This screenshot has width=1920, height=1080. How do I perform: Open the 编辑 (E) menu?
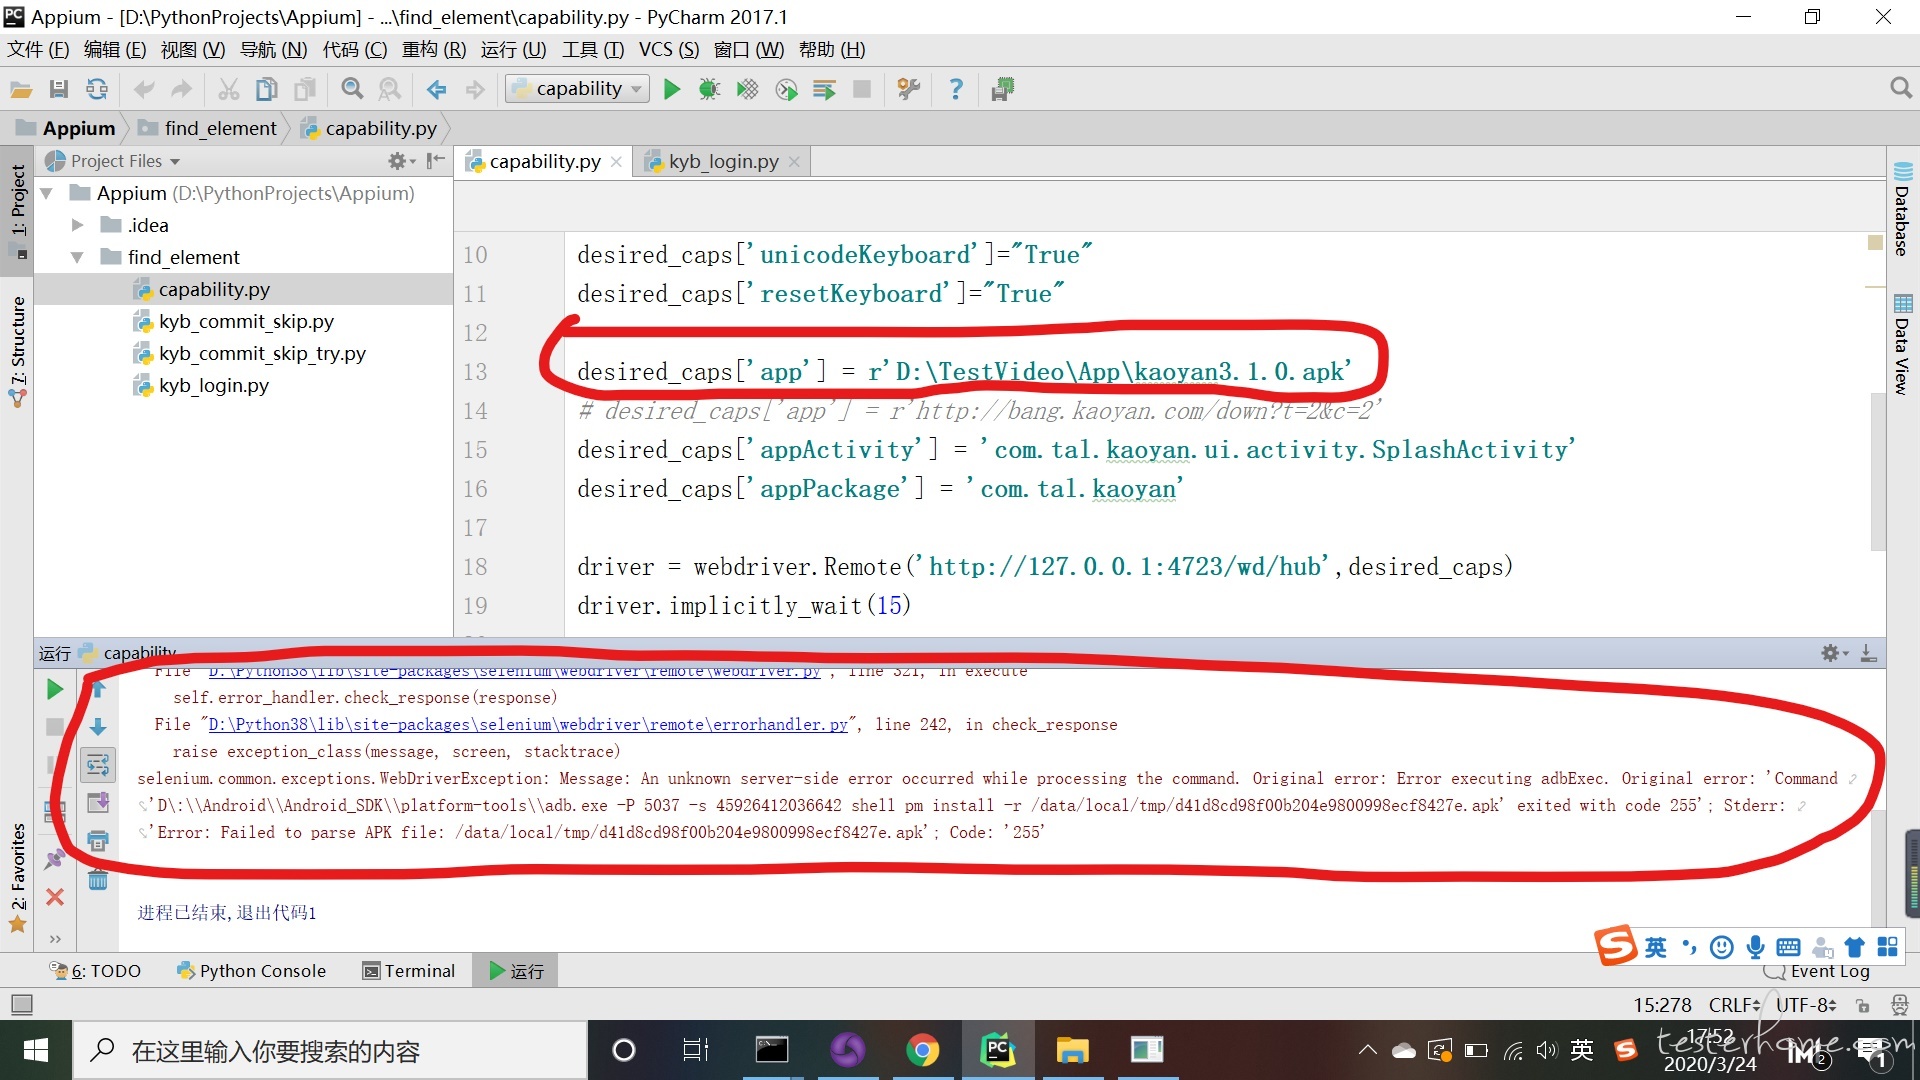[114, 49]
